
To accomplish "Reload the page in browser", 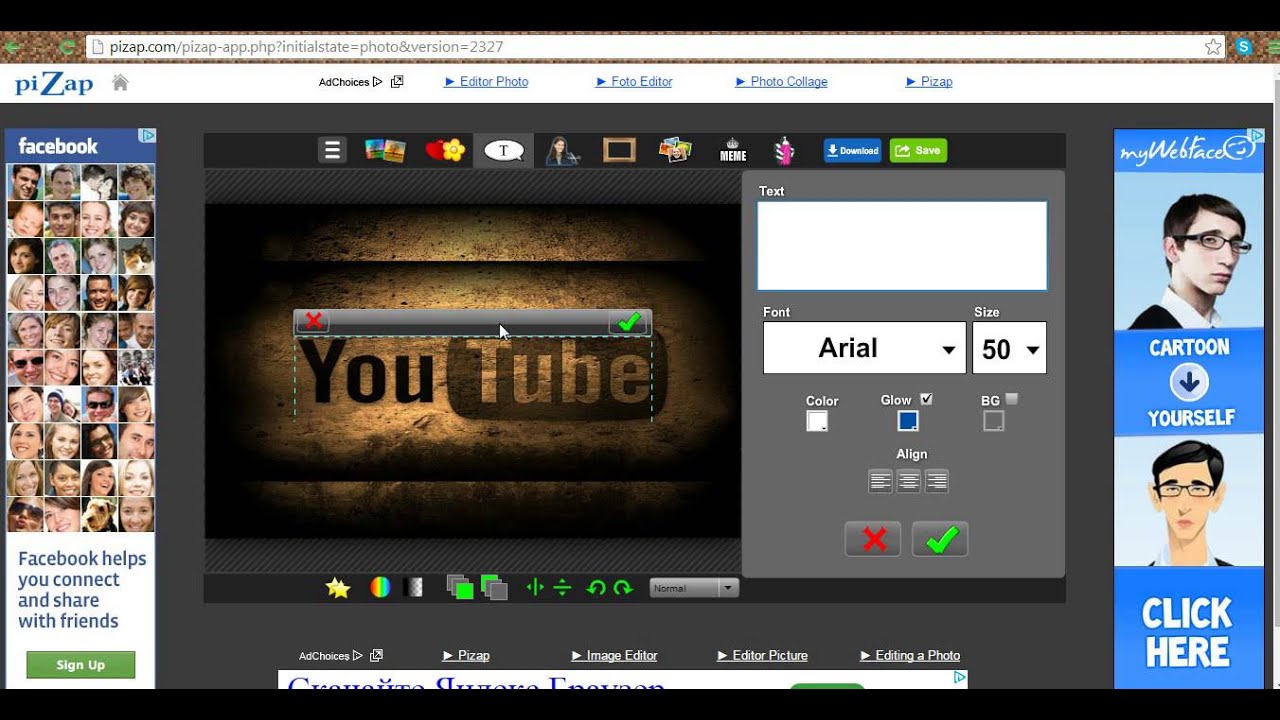I will tap(67, 47).
